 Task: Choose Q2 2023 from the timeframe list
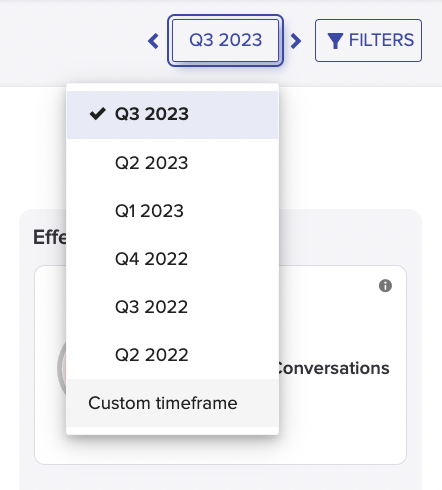tap(172, 163)
